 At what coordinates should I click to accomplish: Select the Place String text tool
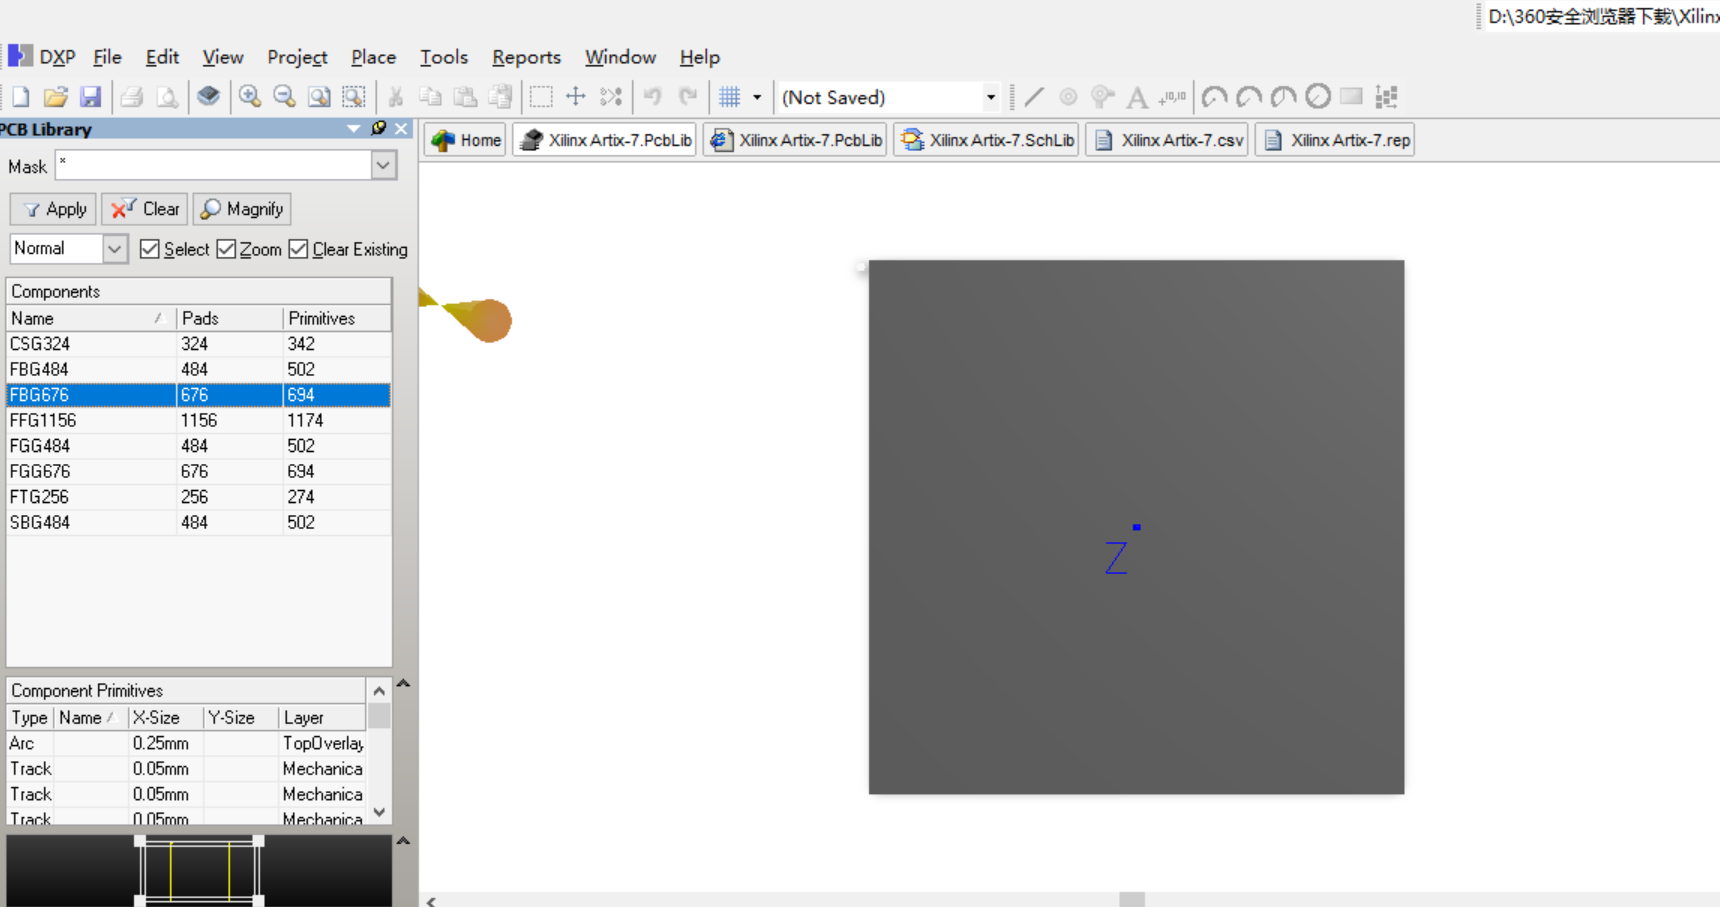click(1137, 97)
